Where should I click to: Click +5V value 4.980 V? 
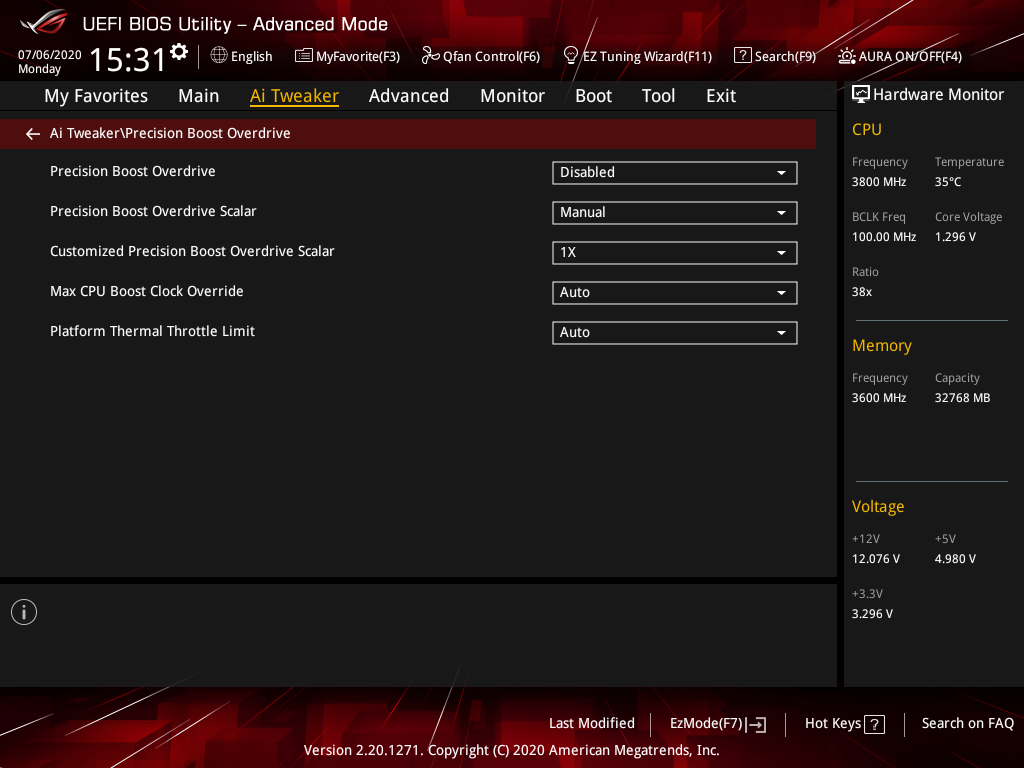pyautogui.click(x=955, y=559)
